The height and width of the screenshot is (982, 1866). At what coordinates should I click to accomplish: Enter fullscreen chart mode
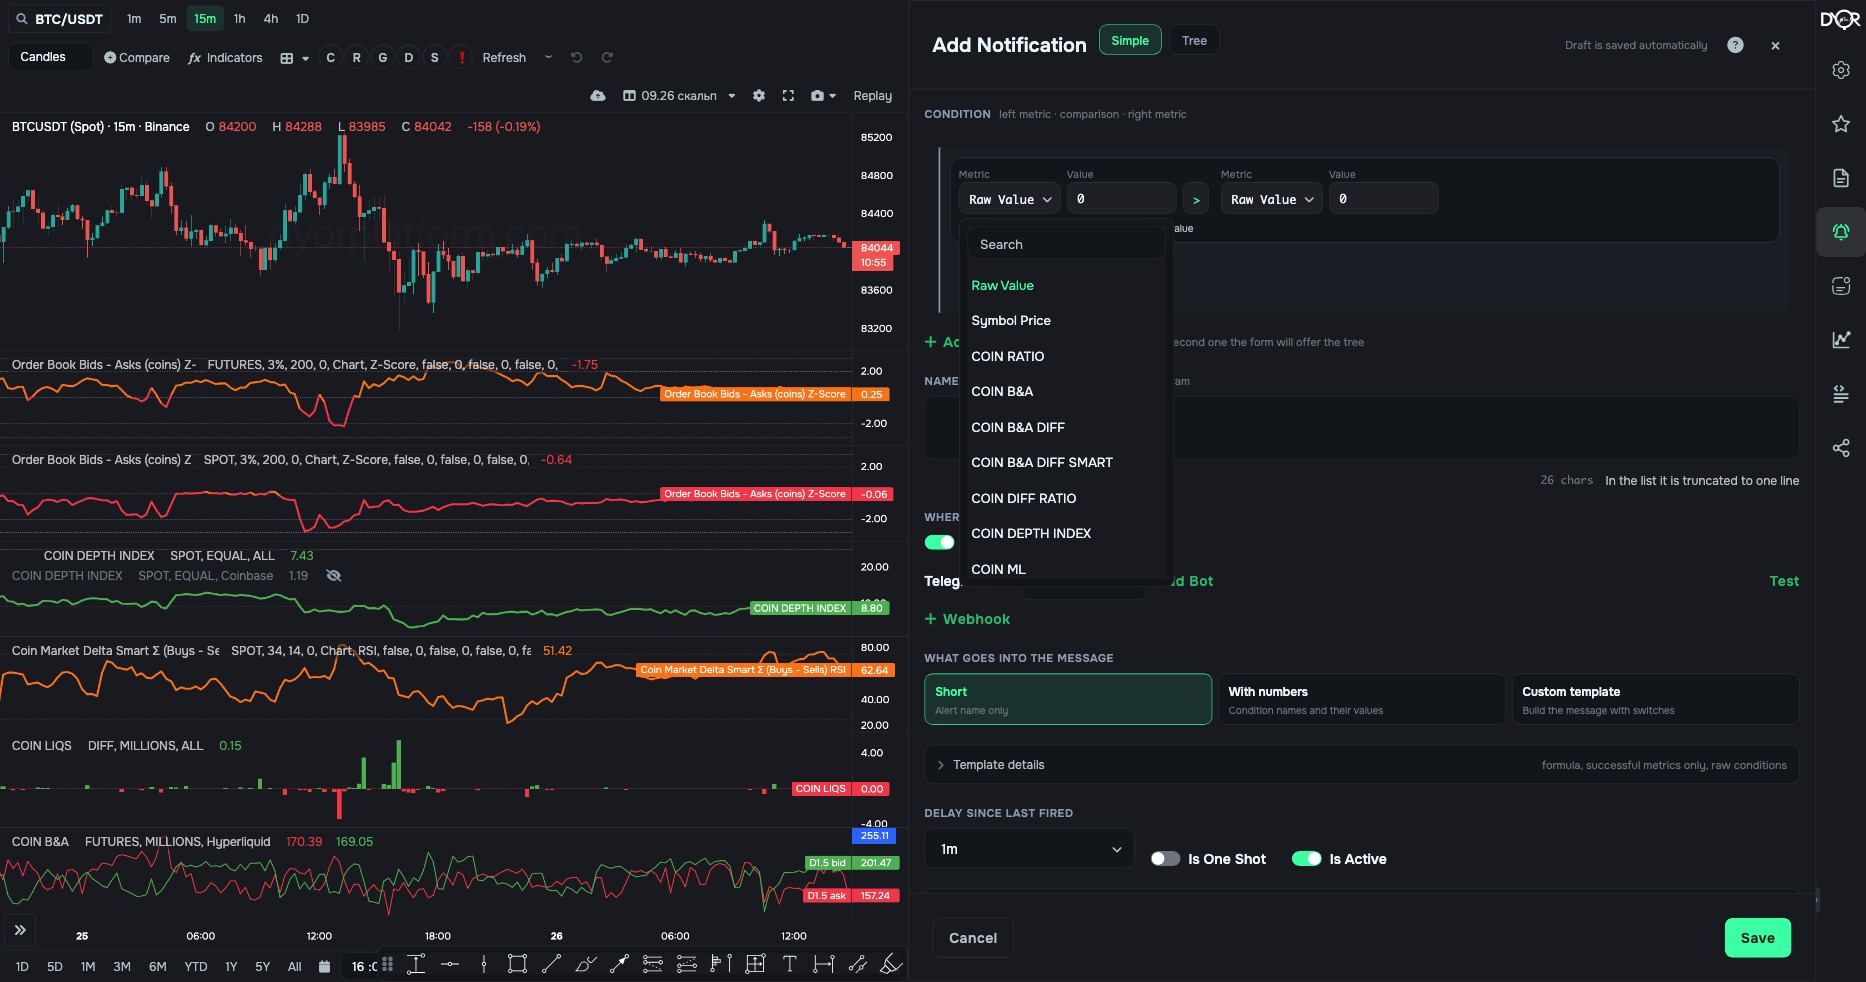pos(788,96)
